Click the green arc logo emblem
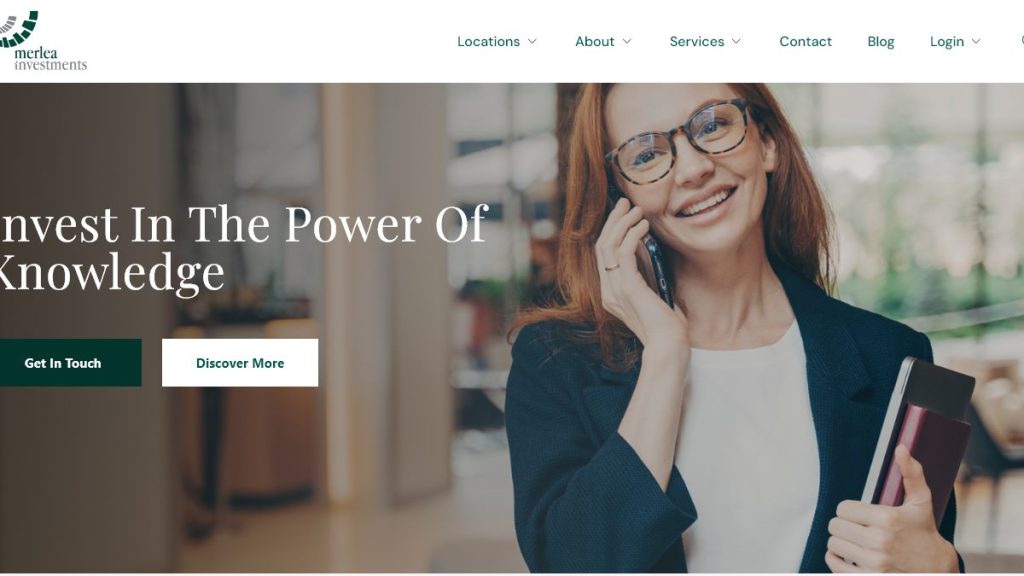This screenshot has height=576, width=1024. click(18, 29)
